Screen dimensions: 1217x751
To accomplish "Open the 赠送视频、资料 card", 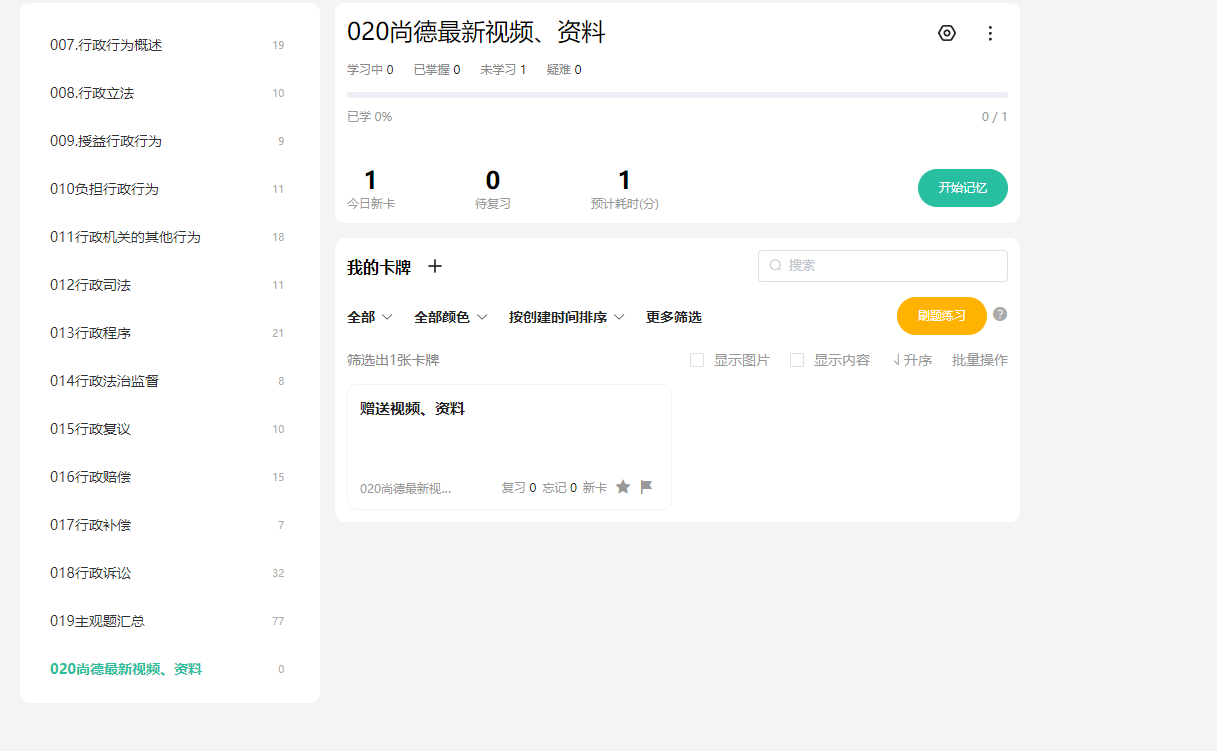I will 509,447.
